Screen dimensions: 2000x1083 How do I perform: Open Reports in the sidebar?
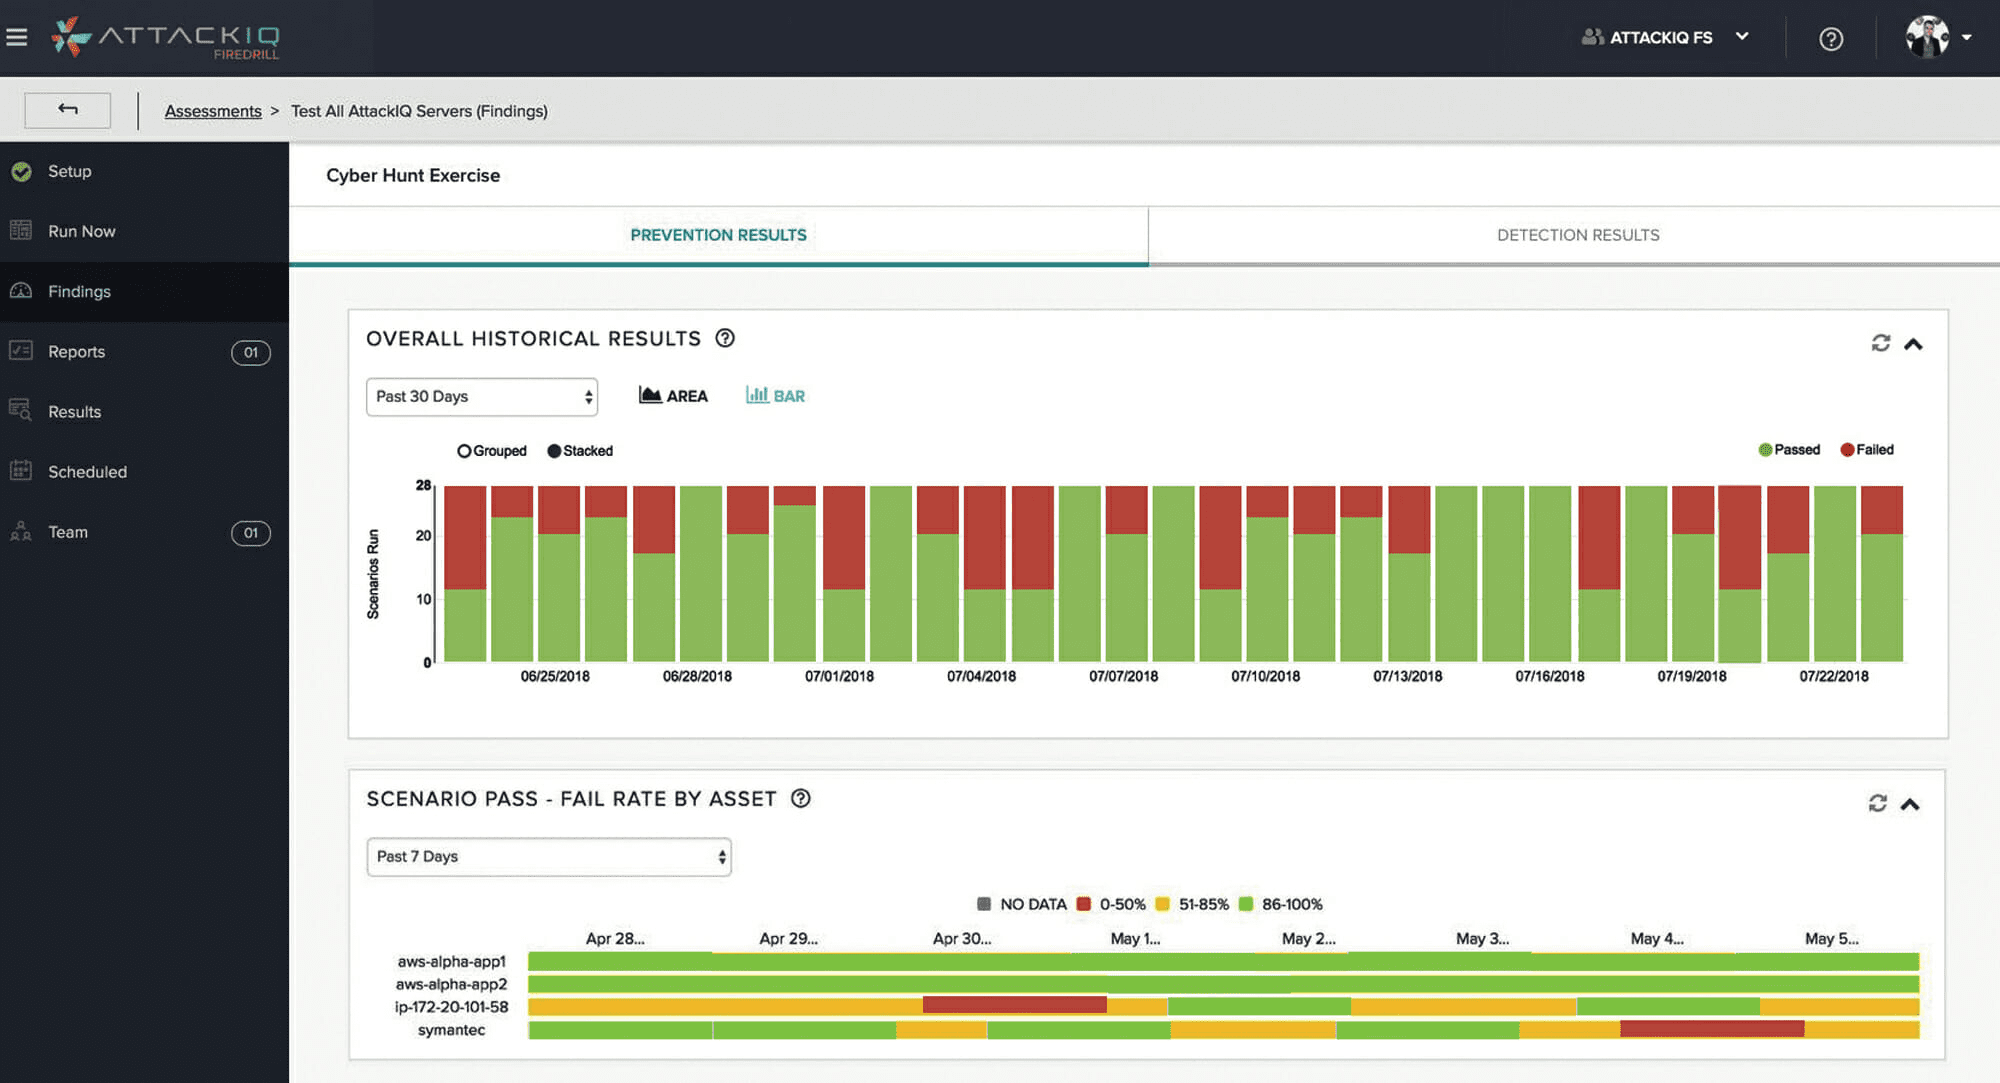pyautogui.click(x=76, y=352)
